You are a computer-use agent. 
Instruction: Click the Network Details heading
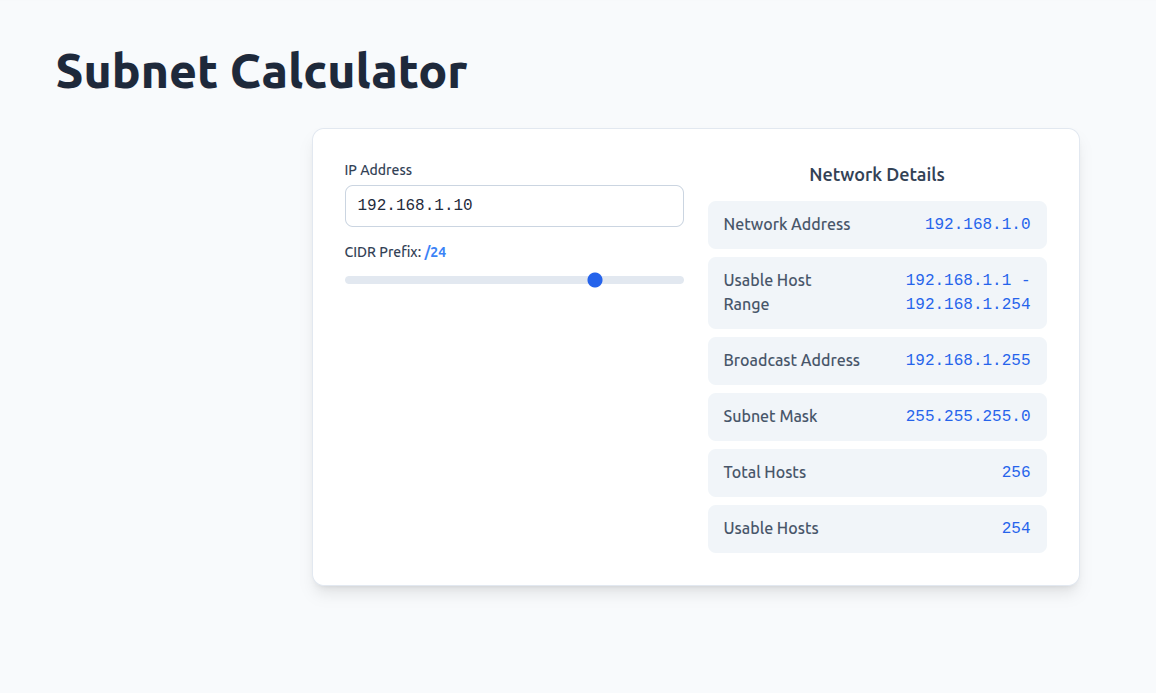click(877, 175)
